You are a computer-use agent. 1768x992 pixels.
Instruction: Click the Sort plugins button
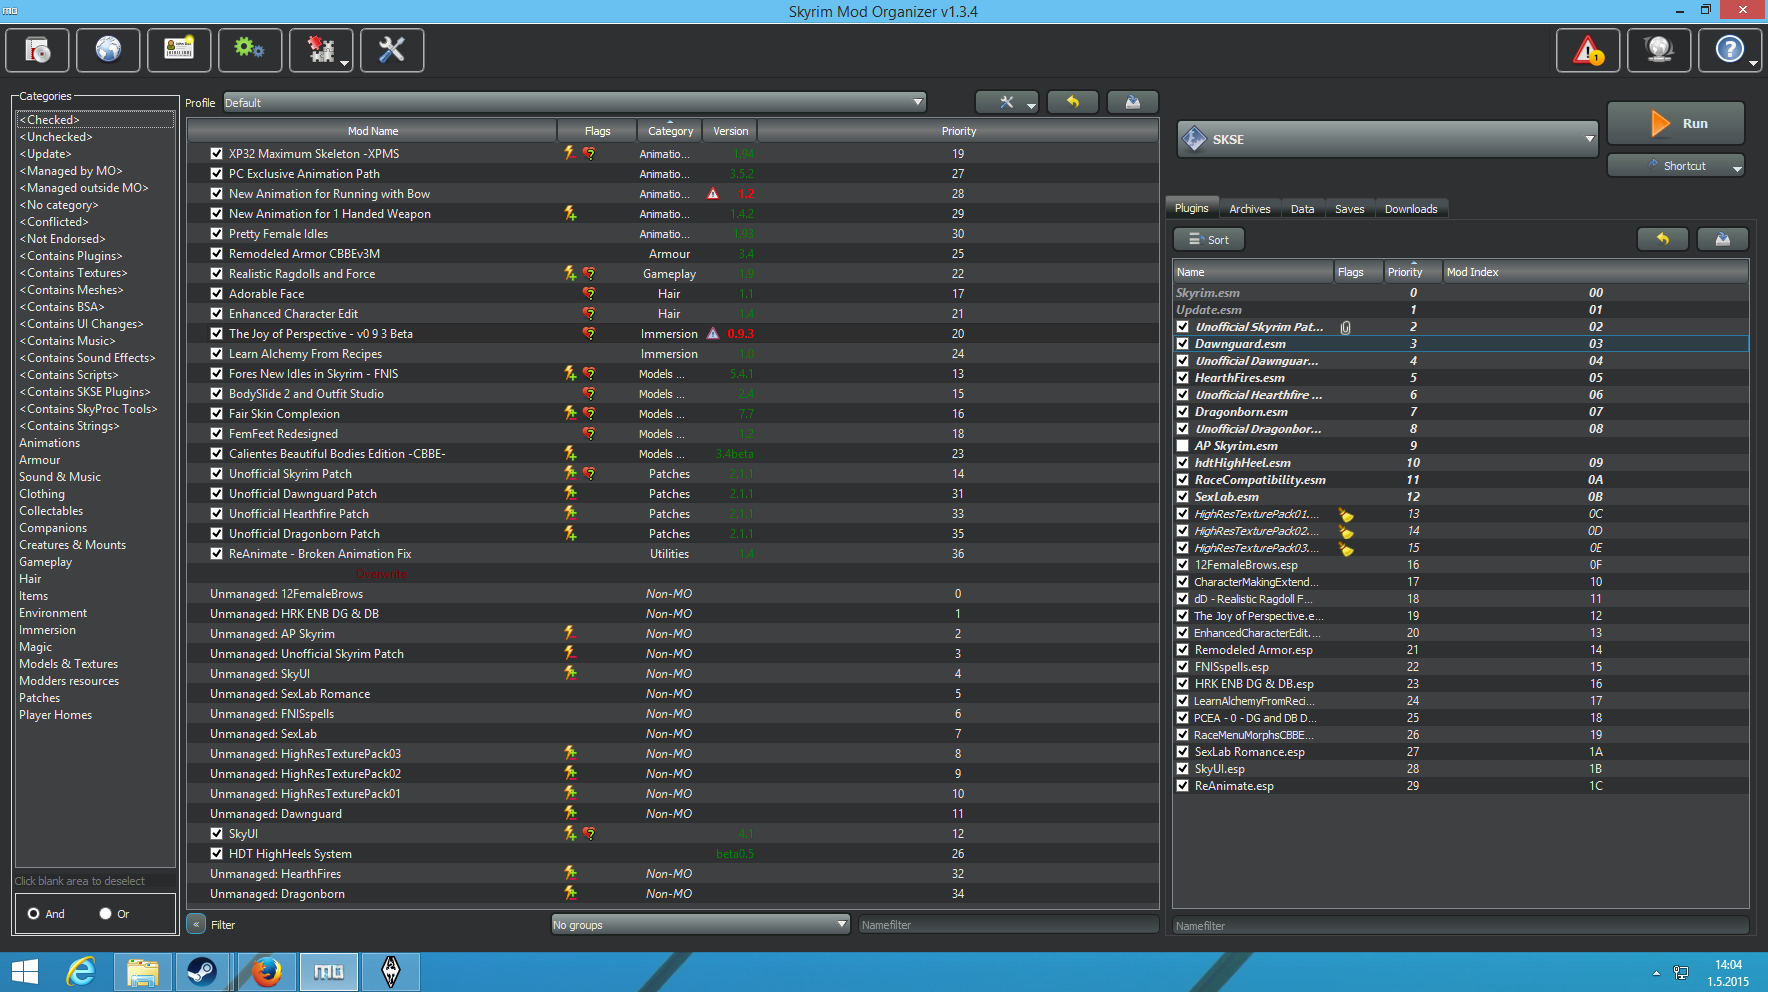[x=1209, y=239]
